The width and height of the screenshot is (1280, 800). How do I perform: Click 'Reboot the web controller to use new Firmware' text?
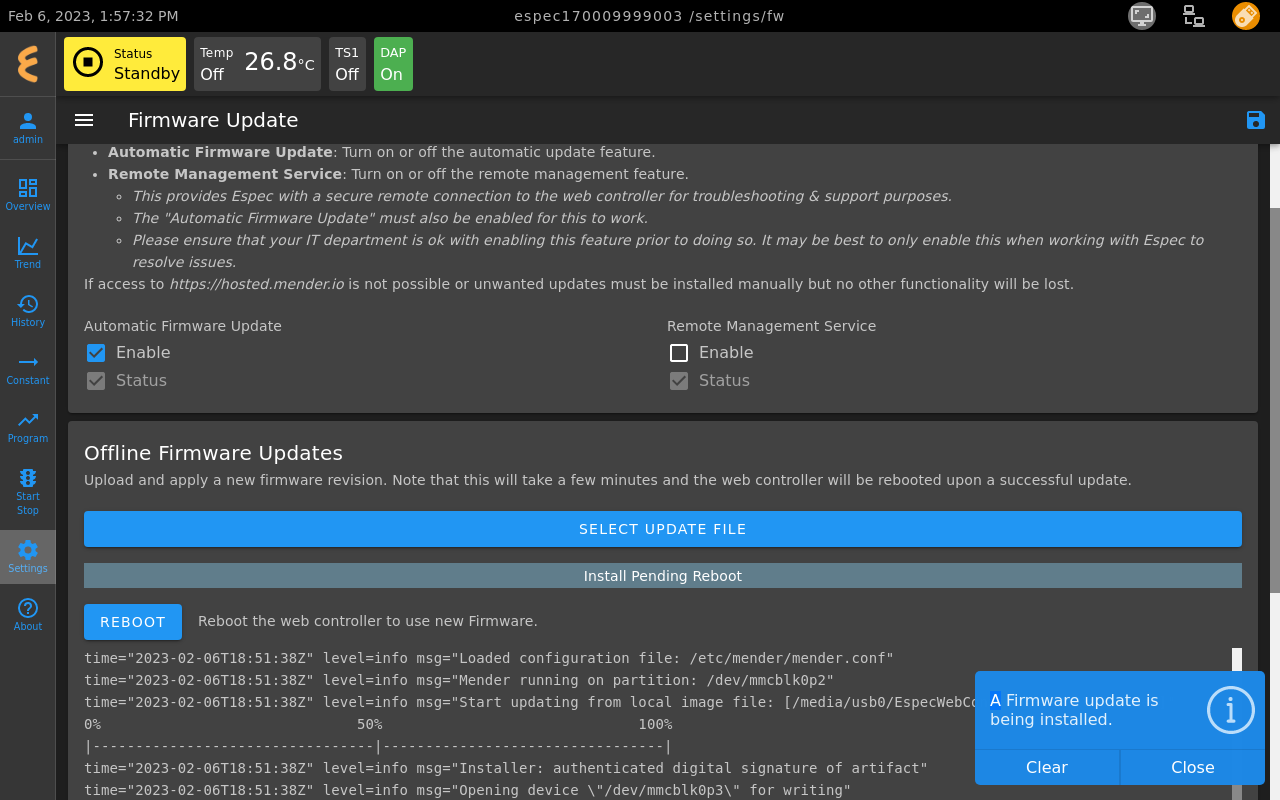368,621
